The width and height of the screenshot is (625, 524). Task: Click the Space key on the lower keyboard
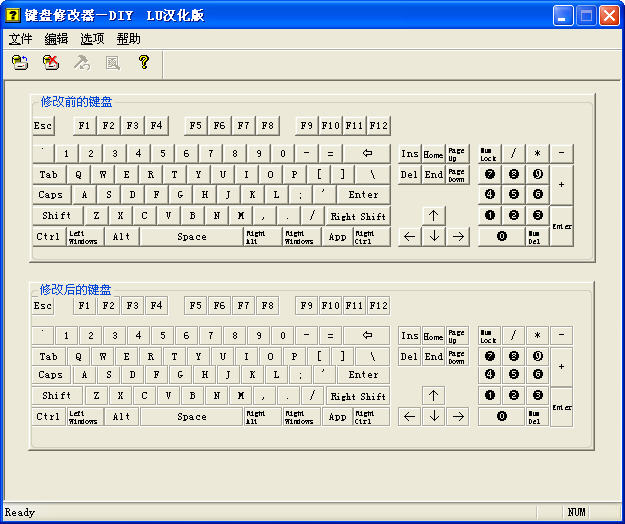pyautogui.click(x=191, y=417)
